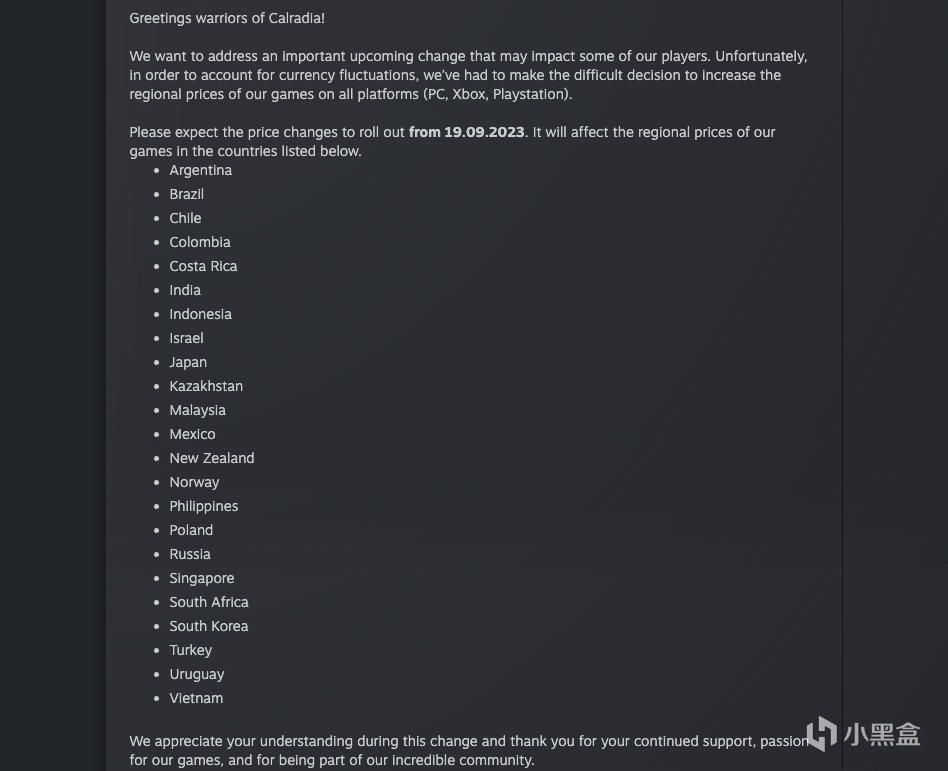Viewport: 948px width, 771px height.
Task: Click the Russia entry
Action: (190, 554)
